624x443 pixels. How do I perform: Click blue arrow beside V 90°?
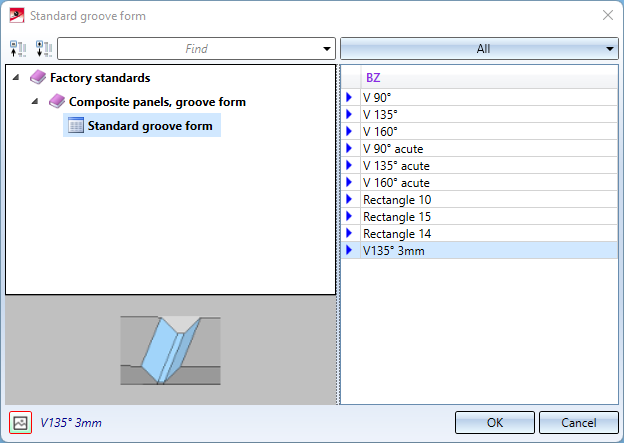pyautogui.click(x=349, y=97)
